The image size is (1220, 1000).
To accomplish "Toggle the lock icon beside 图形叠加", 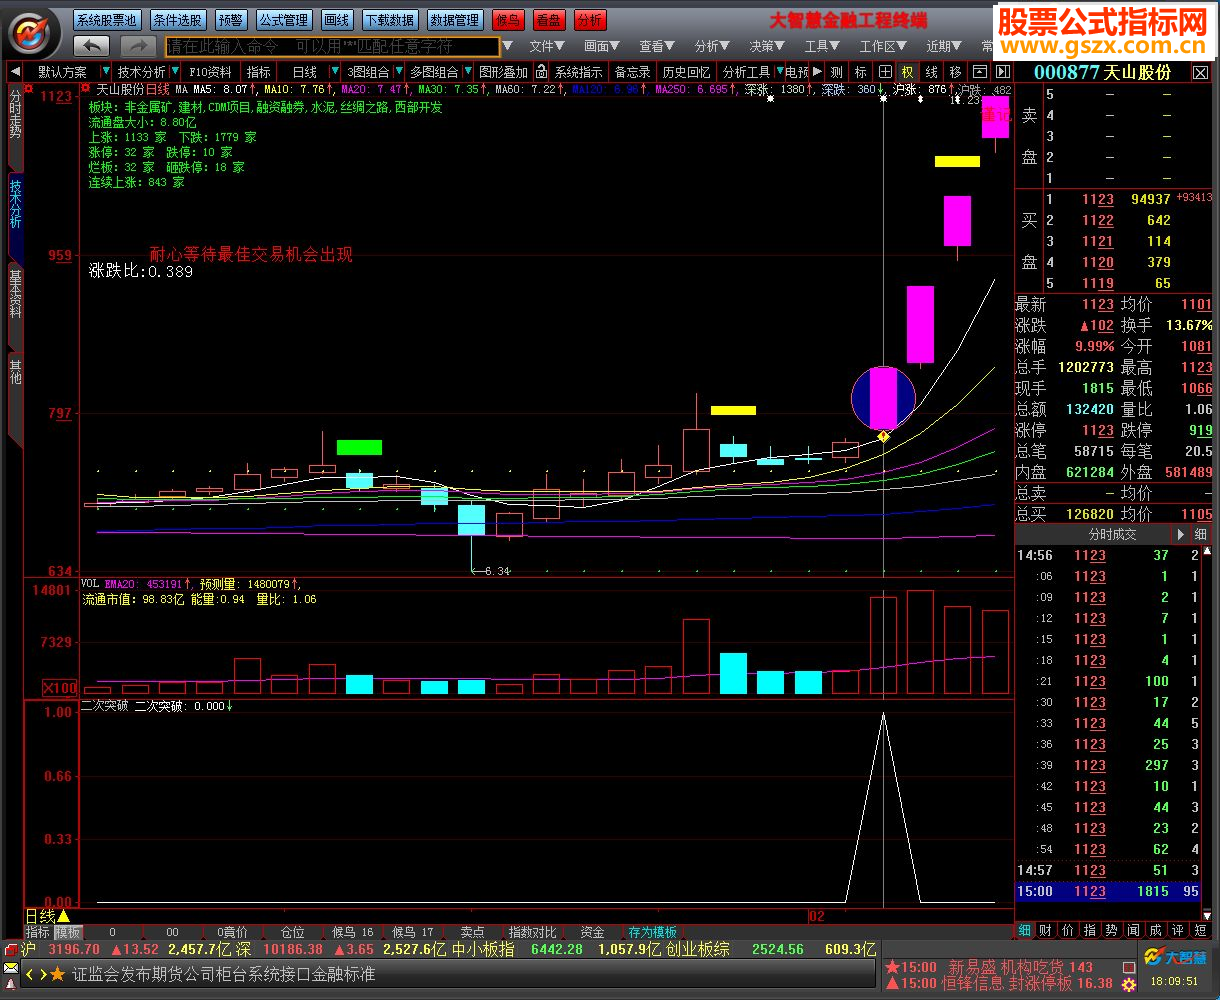I will point(541,72).
